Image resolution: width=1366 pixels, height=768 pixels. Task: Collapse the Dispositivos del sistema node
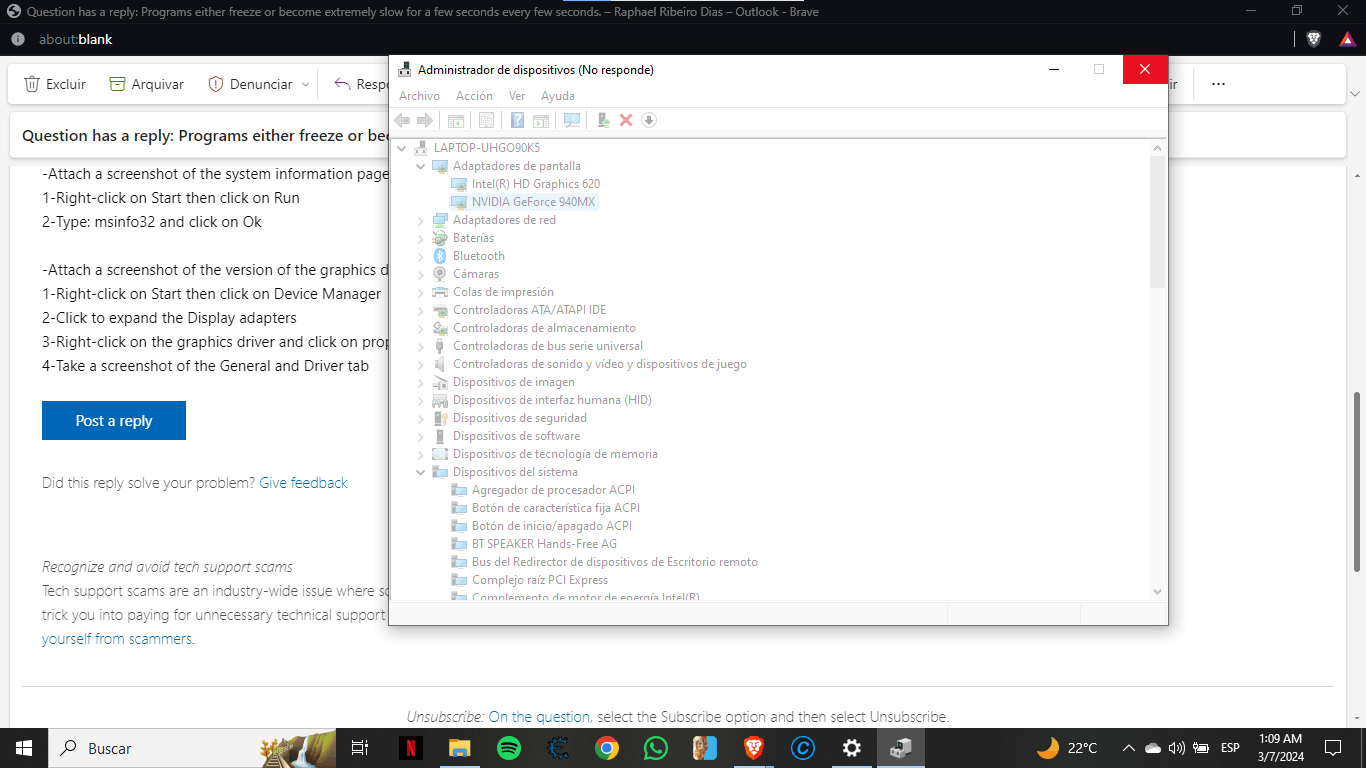pos(421,472)
